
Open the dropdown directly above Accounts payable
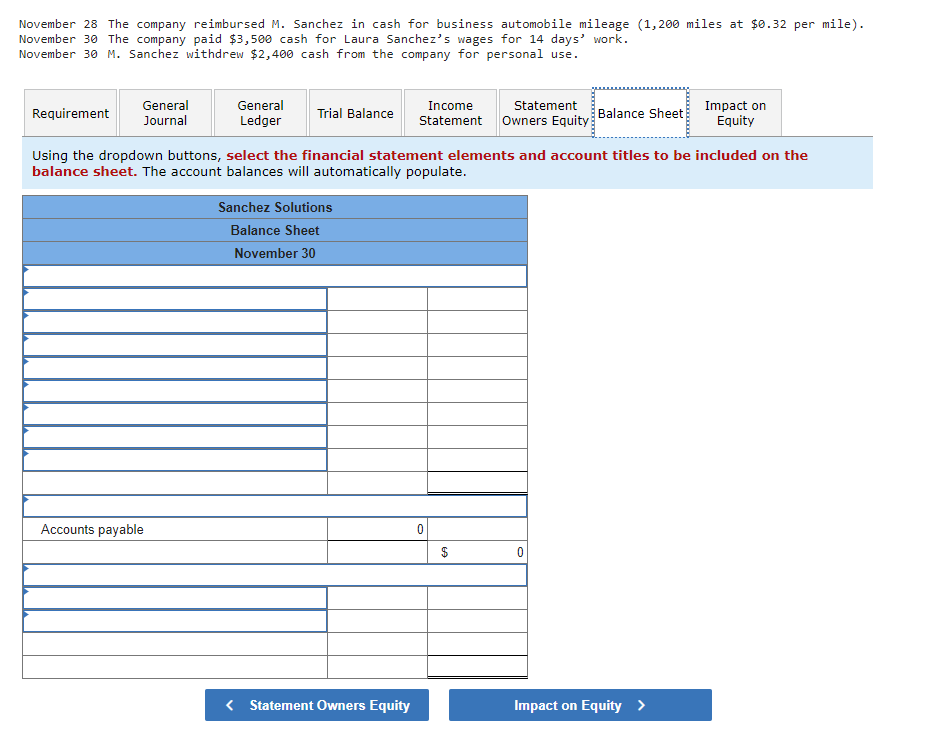[x=275, y=505]
